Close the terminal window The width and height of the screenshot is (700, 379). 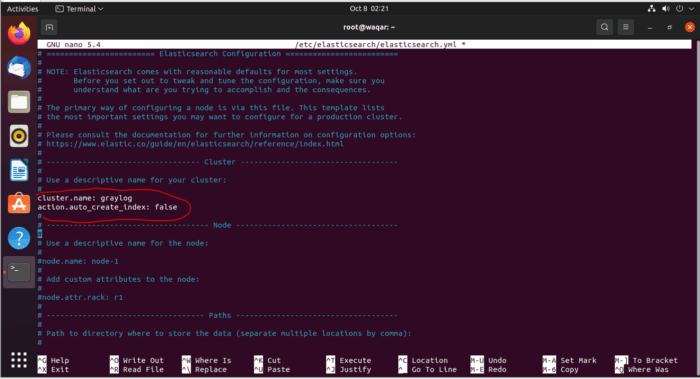689,27
